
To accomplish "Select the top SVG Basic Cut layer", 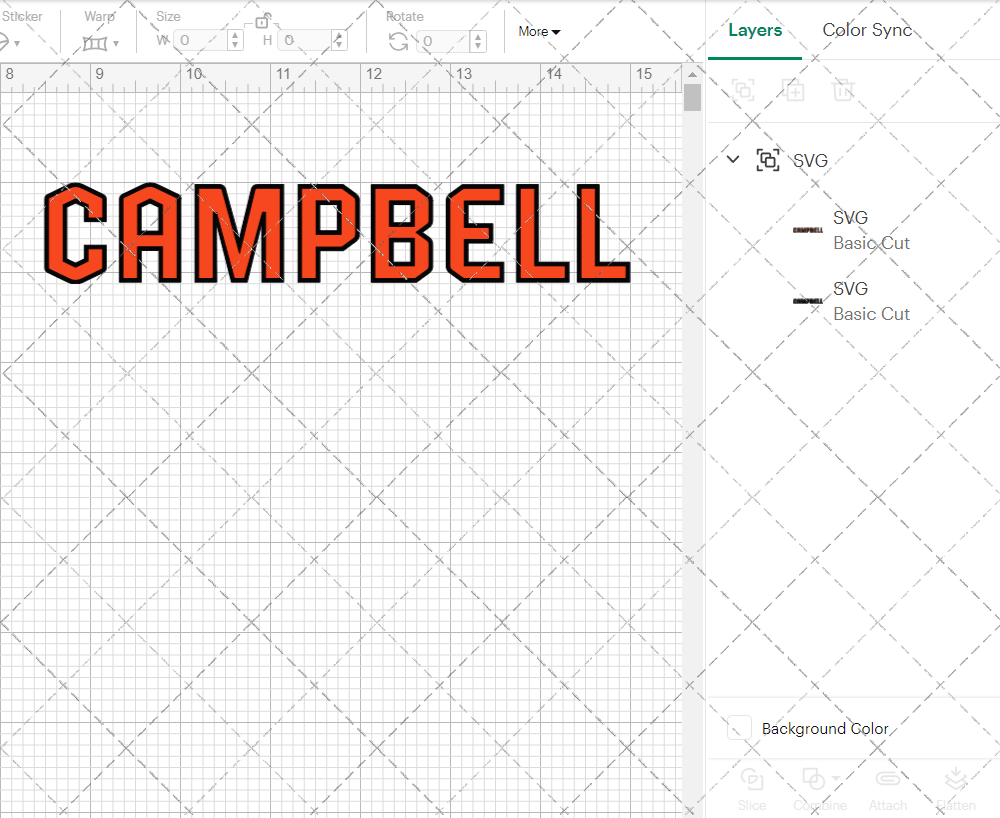I will (x=871, y=230).
